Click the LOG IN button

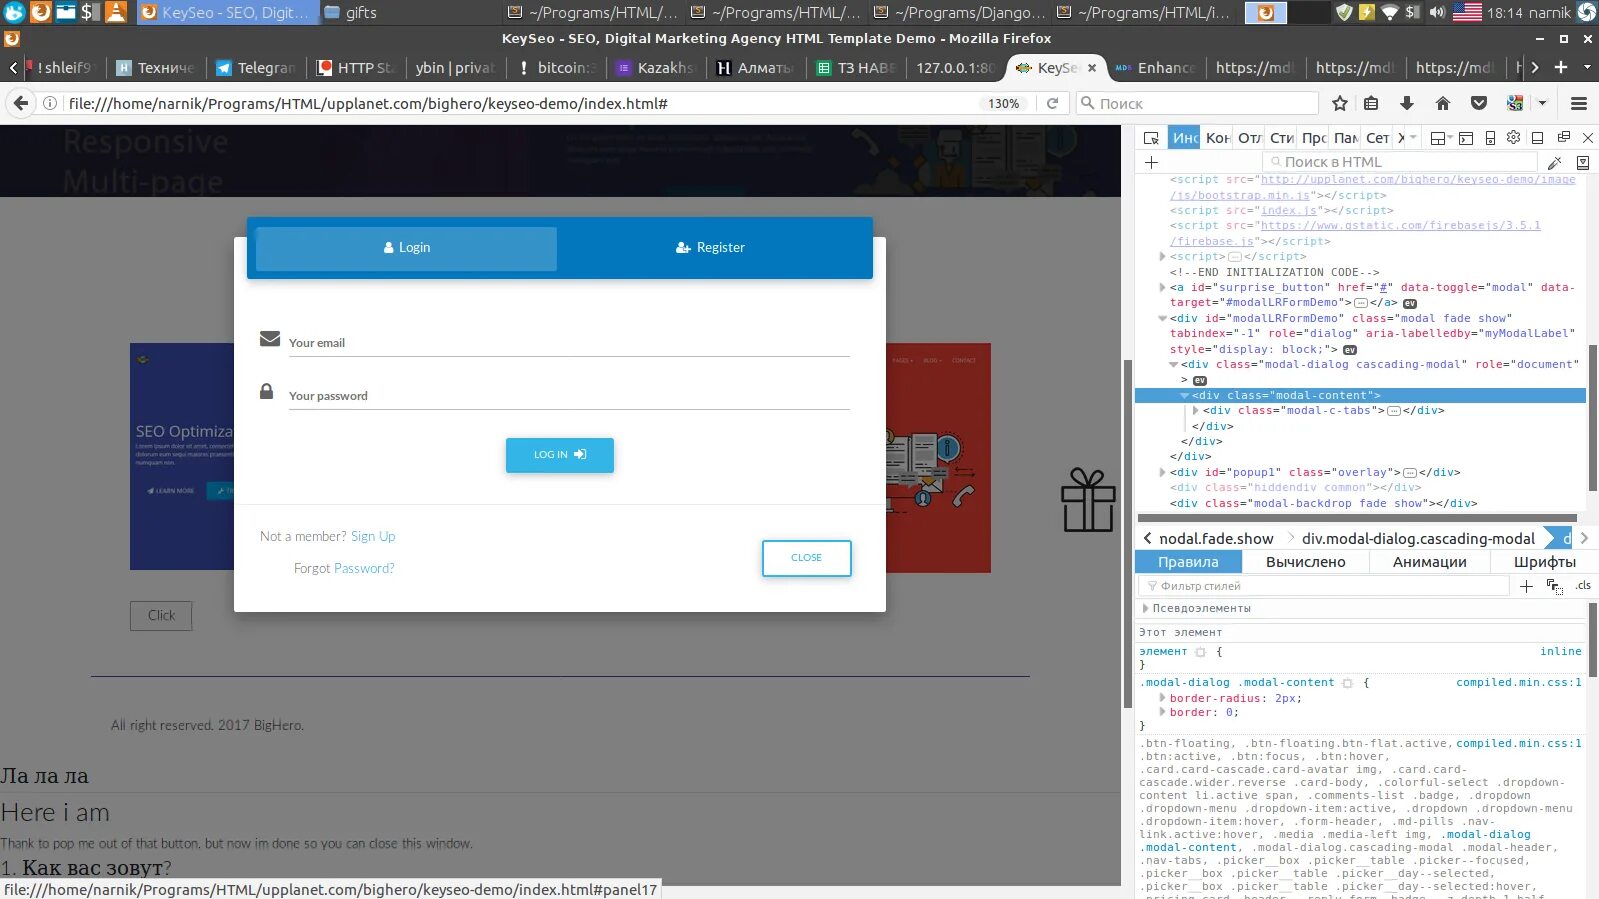click(560, 455)
